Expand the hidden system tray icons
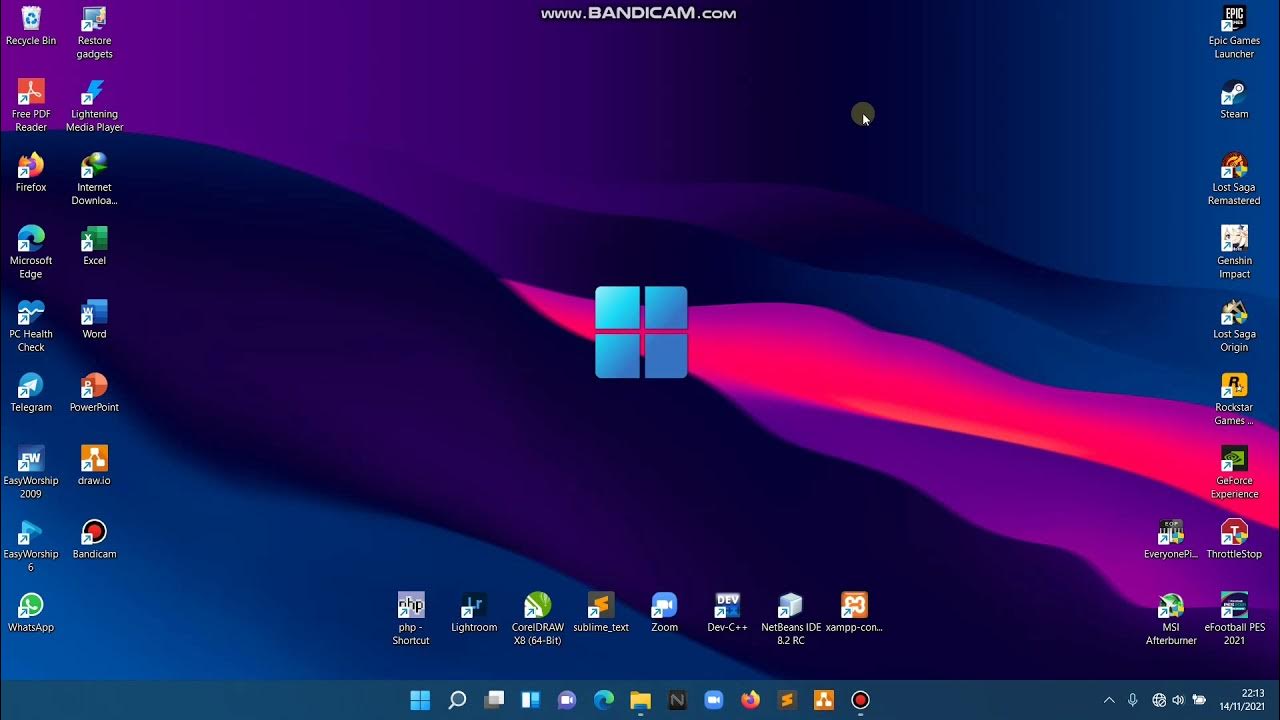The height and width of the screenshot is (720, 1280). click(1108, 700)
